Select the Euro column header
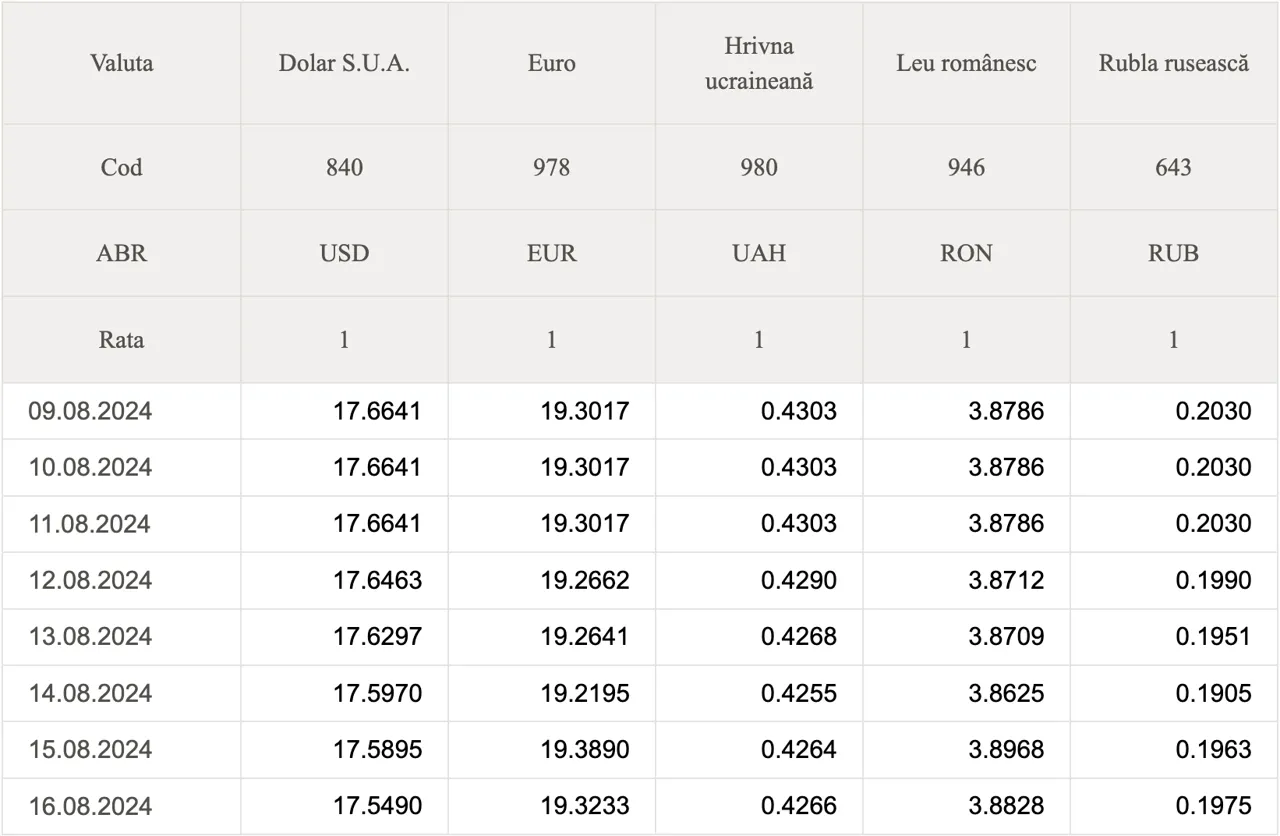The width and height of the screenshot is (1280, 836). [x=552, y=63]
